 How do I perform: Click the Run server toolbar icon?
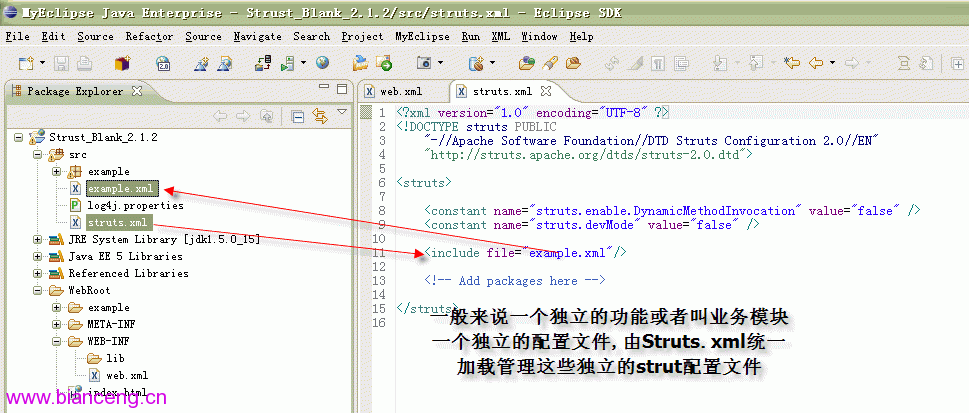click(287, 63)
